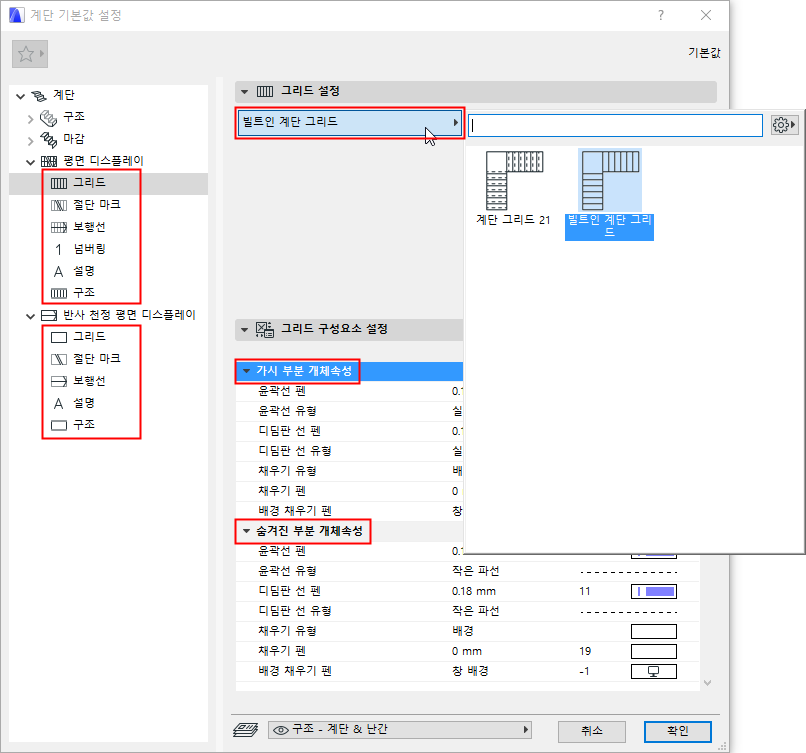Open the favorites star button
The height and width of the screenshot is (753, 806).
pyautogui.click(x=30, y=54)
